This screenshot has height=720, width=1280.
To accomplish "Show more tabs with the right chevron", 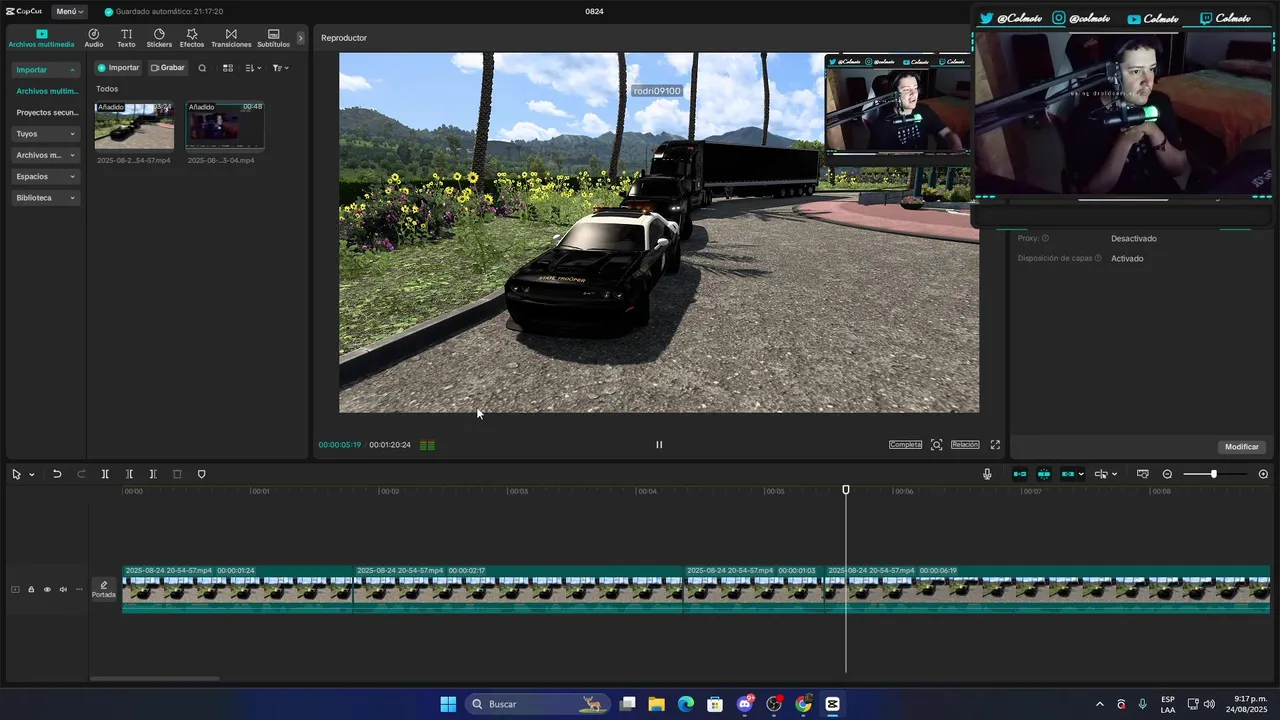I will (300, 38).
